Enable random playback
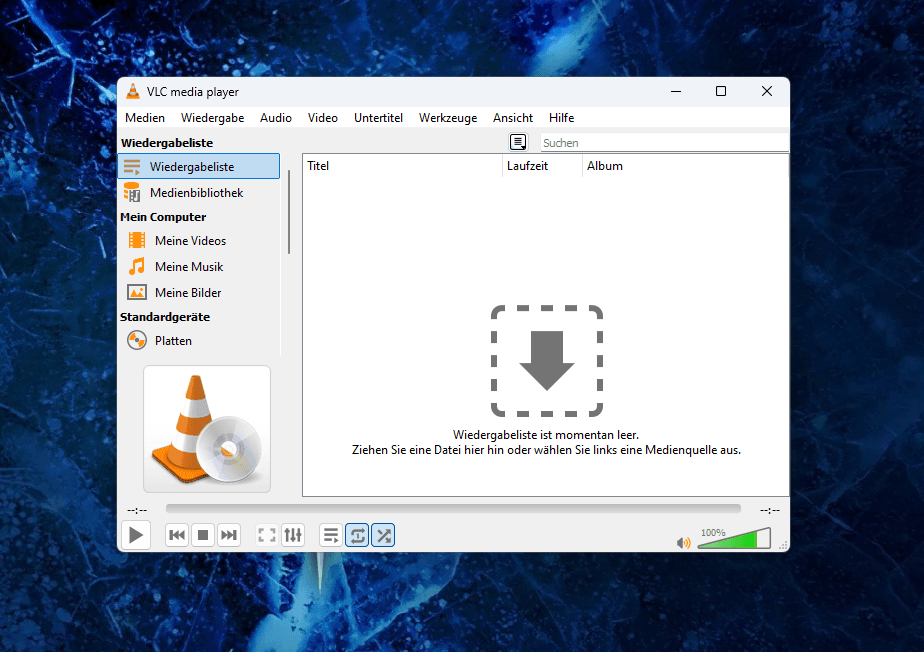 (x=383, y=535)
